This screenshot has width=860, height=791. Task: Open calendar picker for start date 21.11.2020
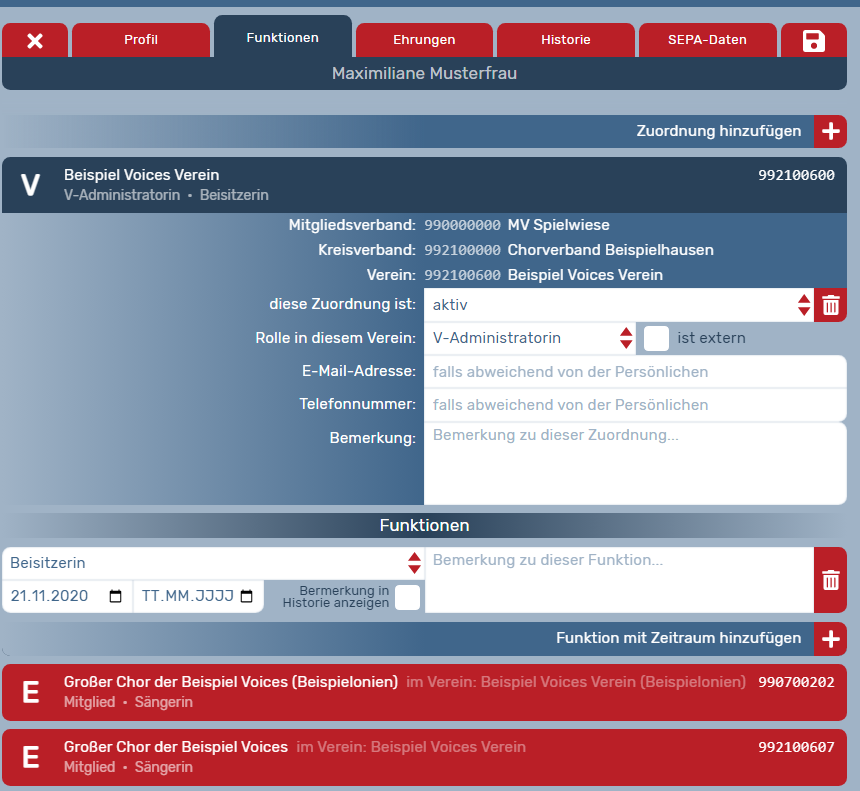pyautogui.click(x=115, y=597)
